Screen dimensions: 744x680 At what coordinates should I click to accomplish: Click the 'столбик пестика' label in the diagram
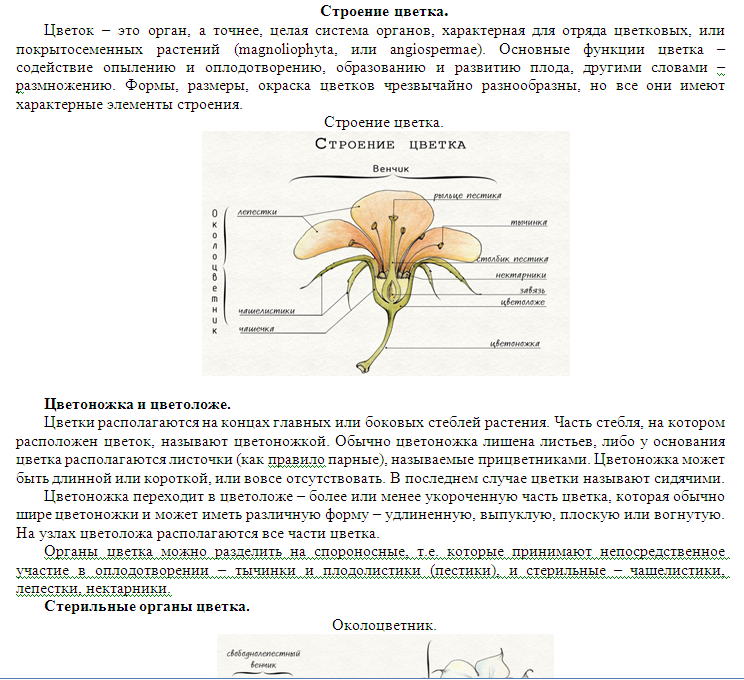(x=512, y=259)
